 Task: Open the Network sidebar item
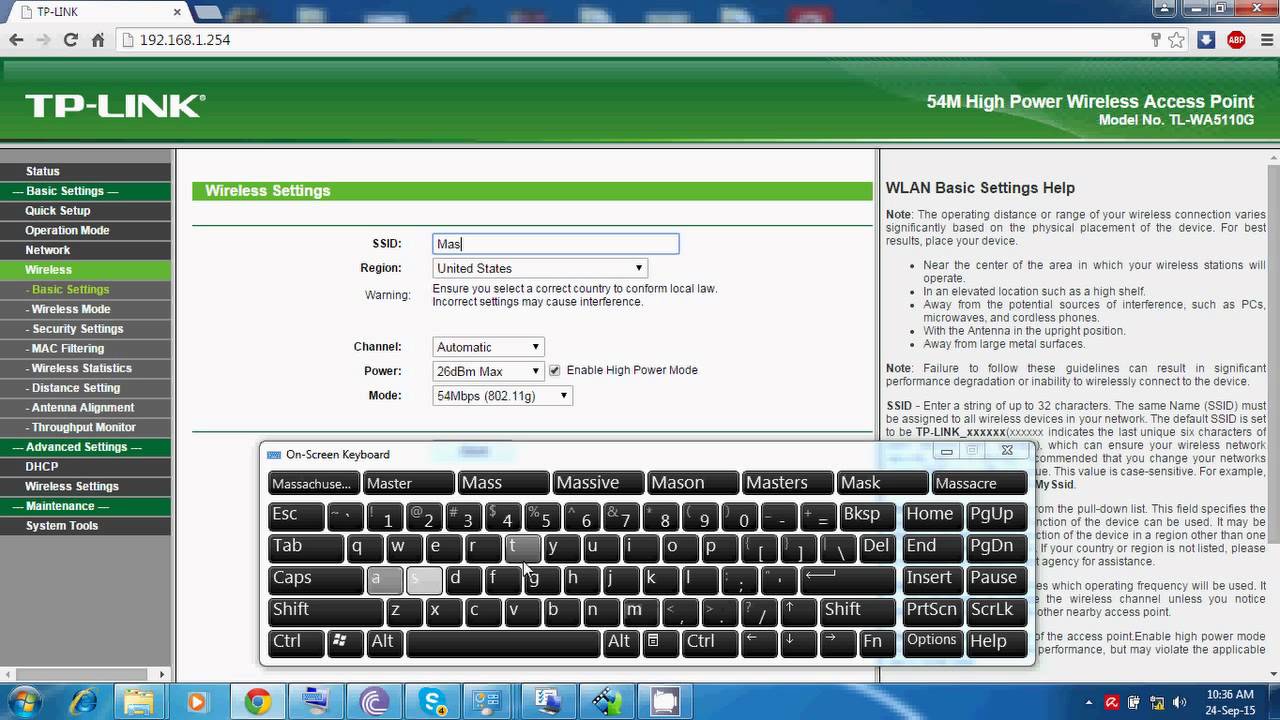tap(48, 250)
